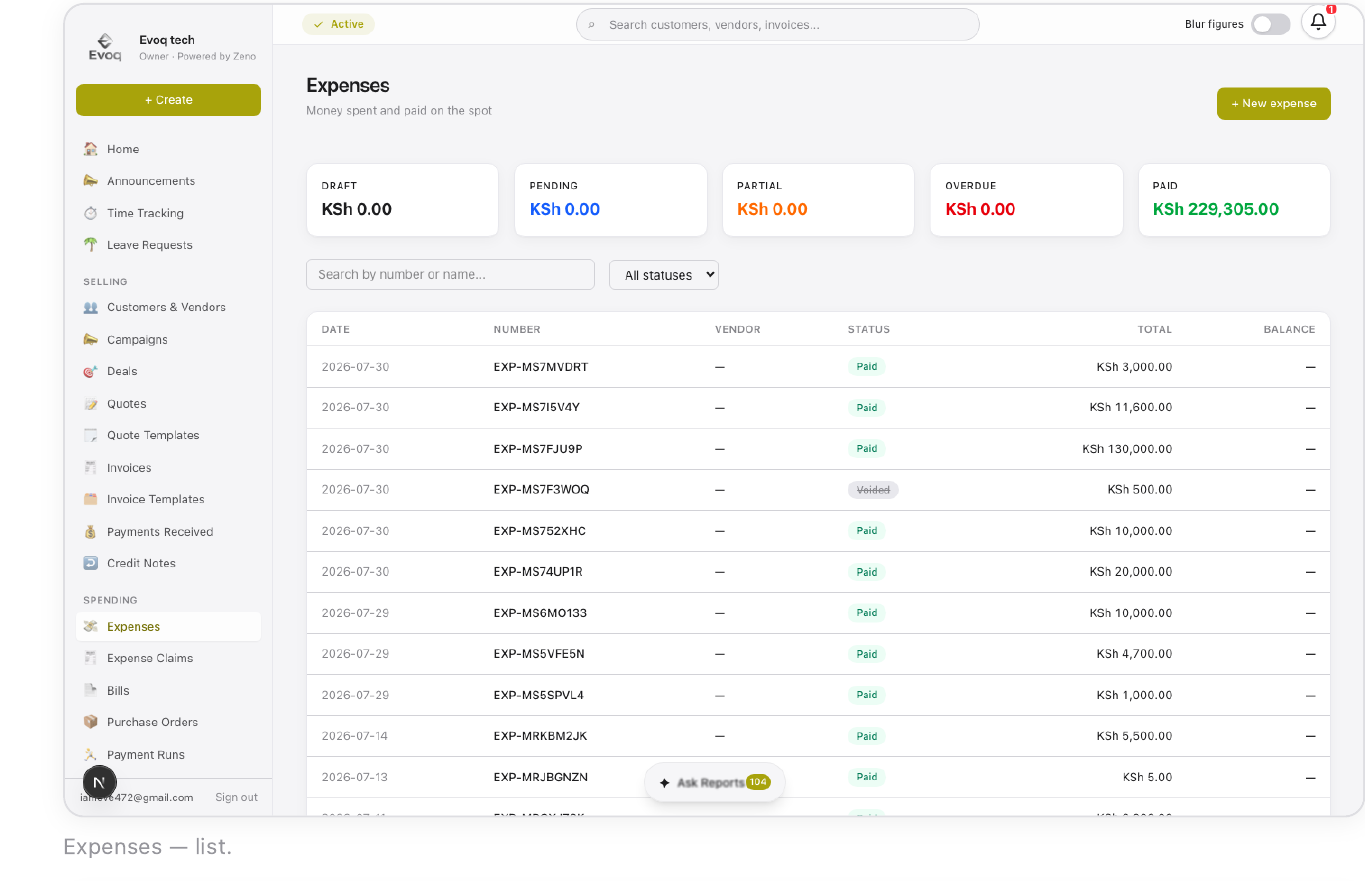1365x881 pixels.
Task: Navigate to Expense Claims
Action: coord(150,658)
